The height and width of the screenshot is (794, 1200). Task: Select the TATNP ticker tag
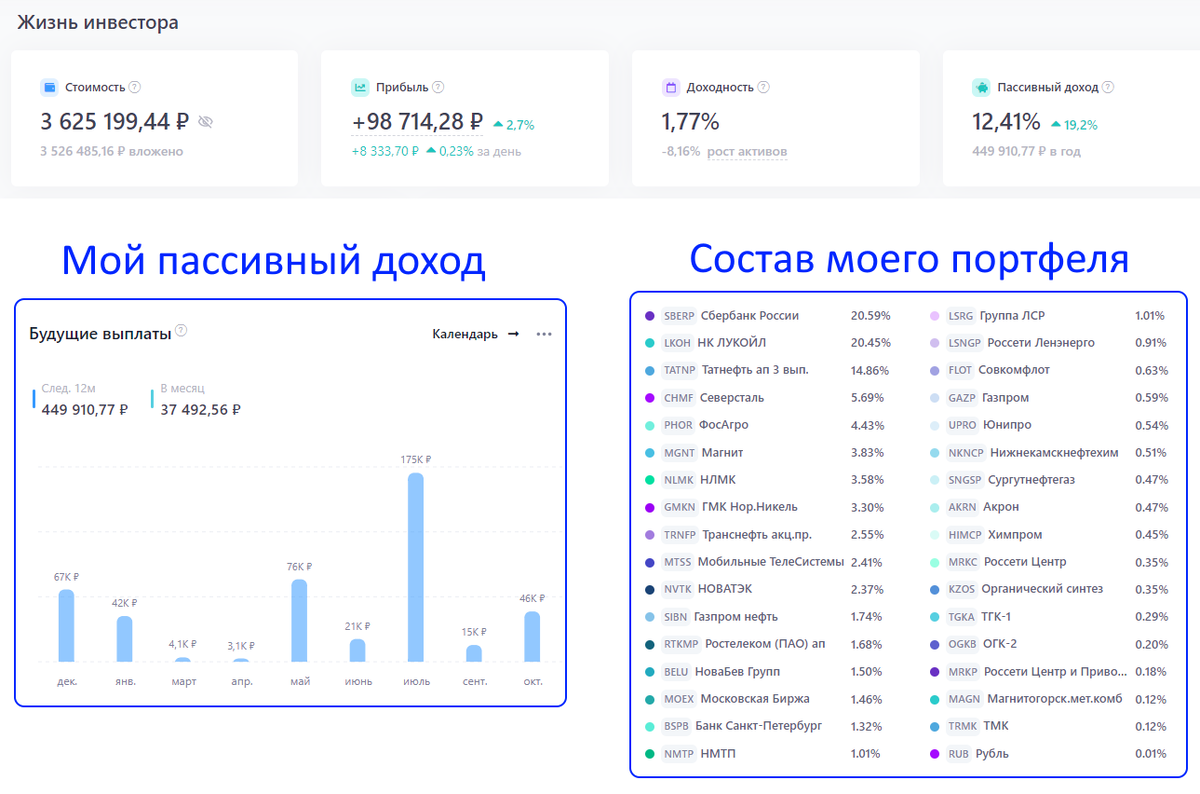click(x=679, y=370)
